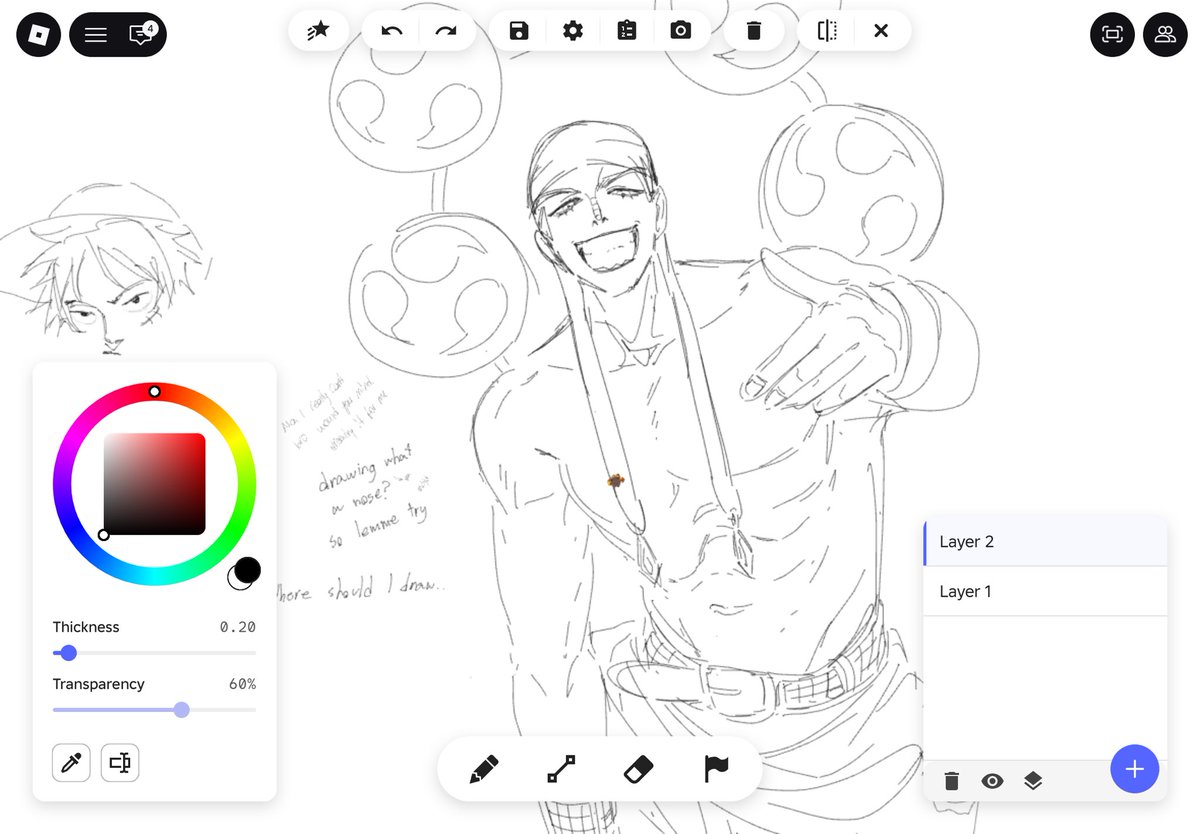This screenshot has height=834, width=1200.
Task: Redo the last undone stroke
Action: tap(446, 31)
